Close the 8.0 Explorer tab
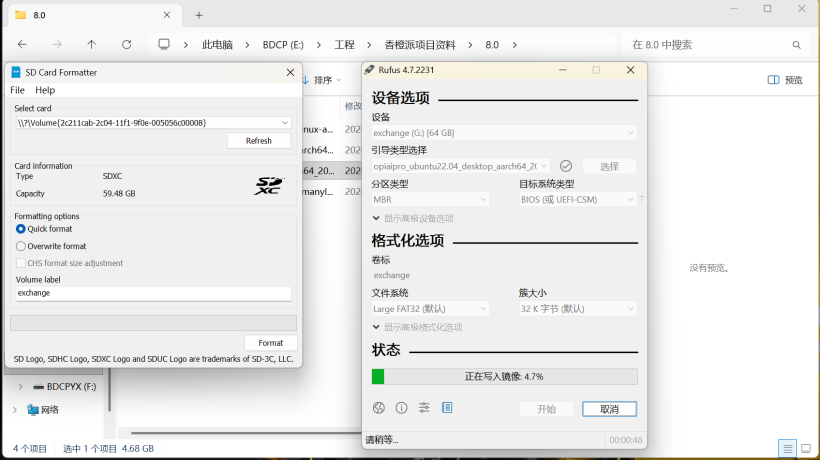The image size is (820, 460). point(167,15)
